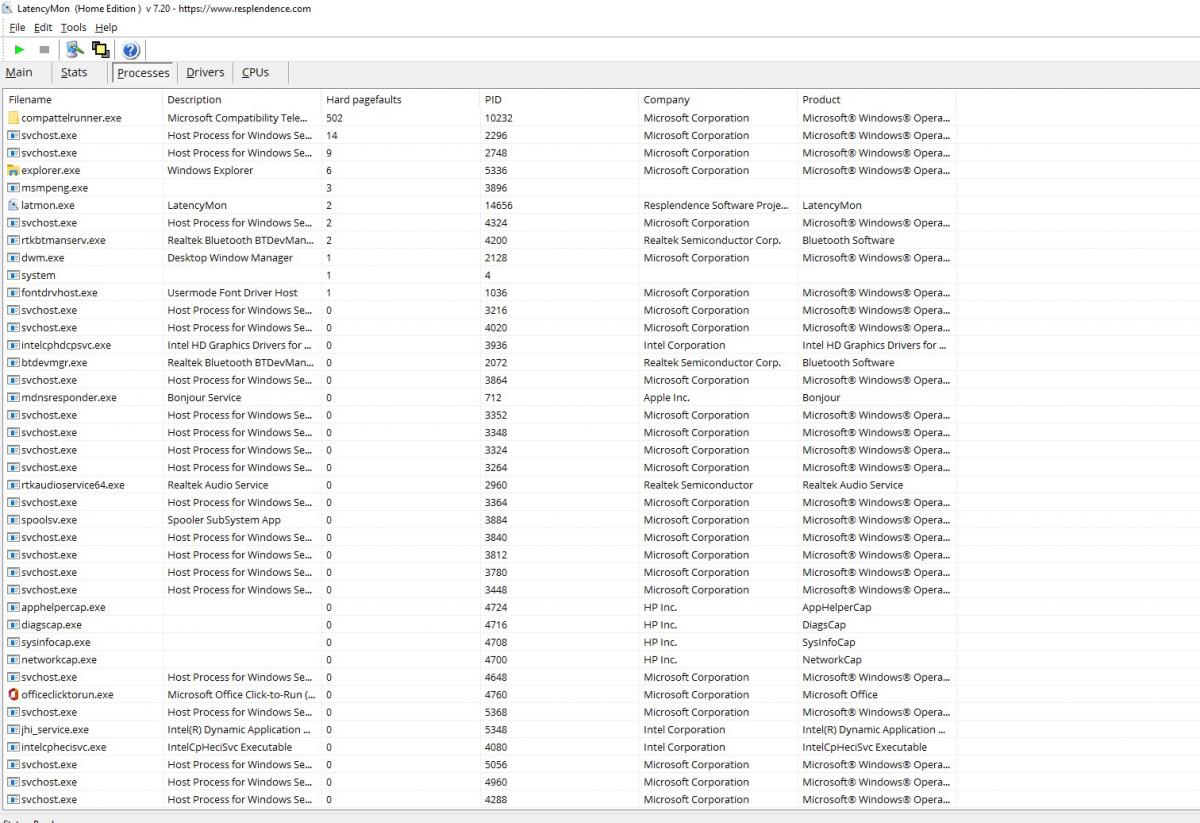Click the 'Usermode Font Driver Host' description
The width and height of the screenshot is (1200, 823).
232,293
